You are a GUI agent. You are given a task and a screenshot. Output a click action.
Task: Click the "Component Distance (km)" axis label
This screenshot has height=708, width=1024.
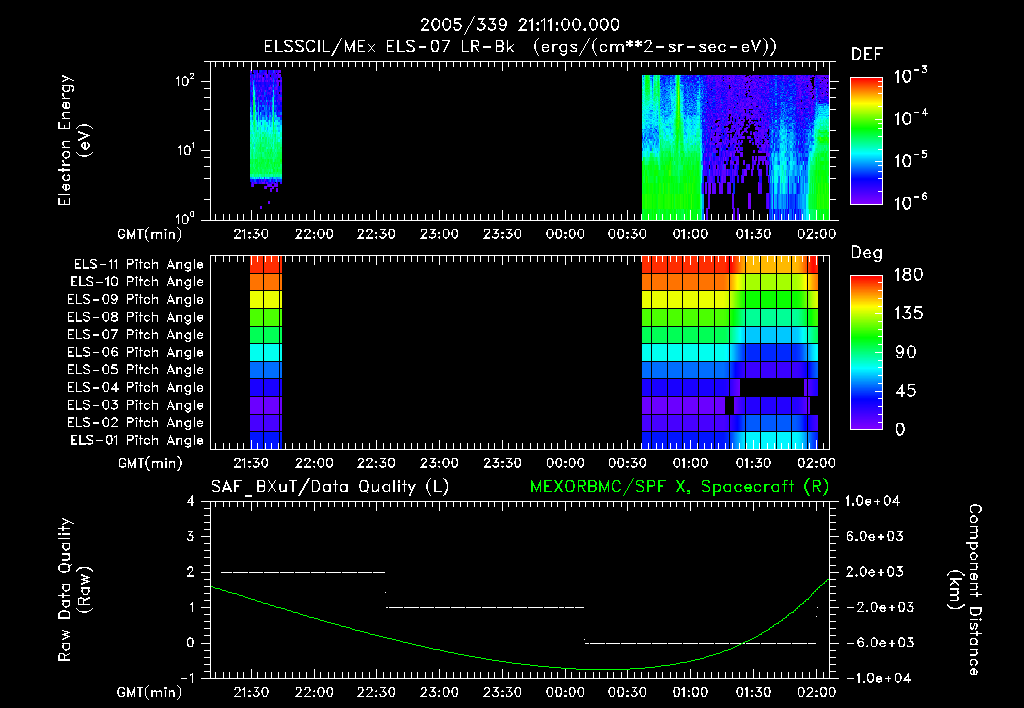(965, 590)
